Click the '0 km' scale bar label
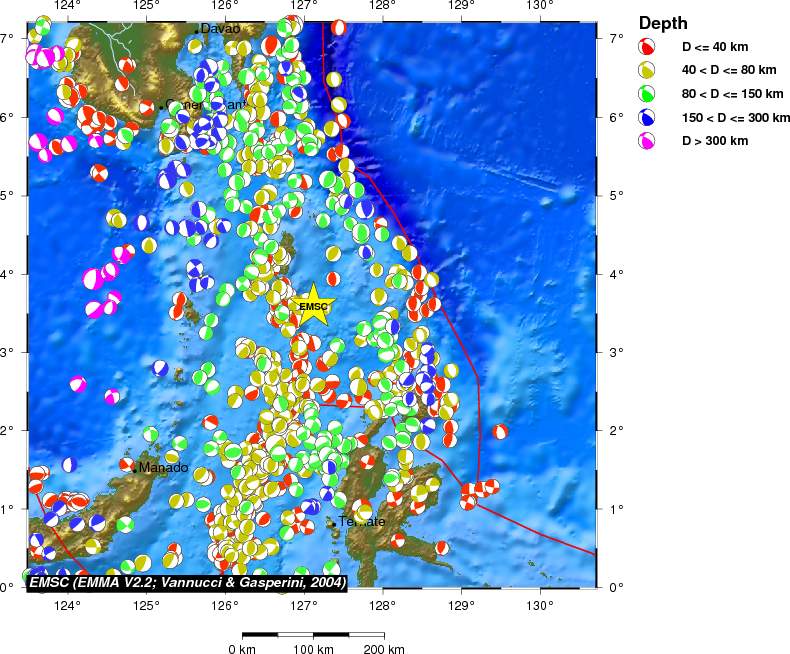Image resolution: width=790 pixels, height=654 pixels. [242, 648]
